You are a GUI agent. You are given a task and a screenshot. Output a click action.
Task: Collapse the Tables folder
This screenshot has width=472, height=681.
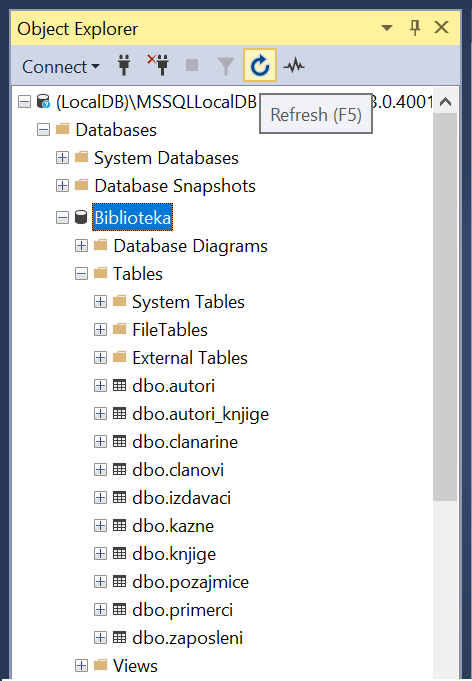[81, 274]
